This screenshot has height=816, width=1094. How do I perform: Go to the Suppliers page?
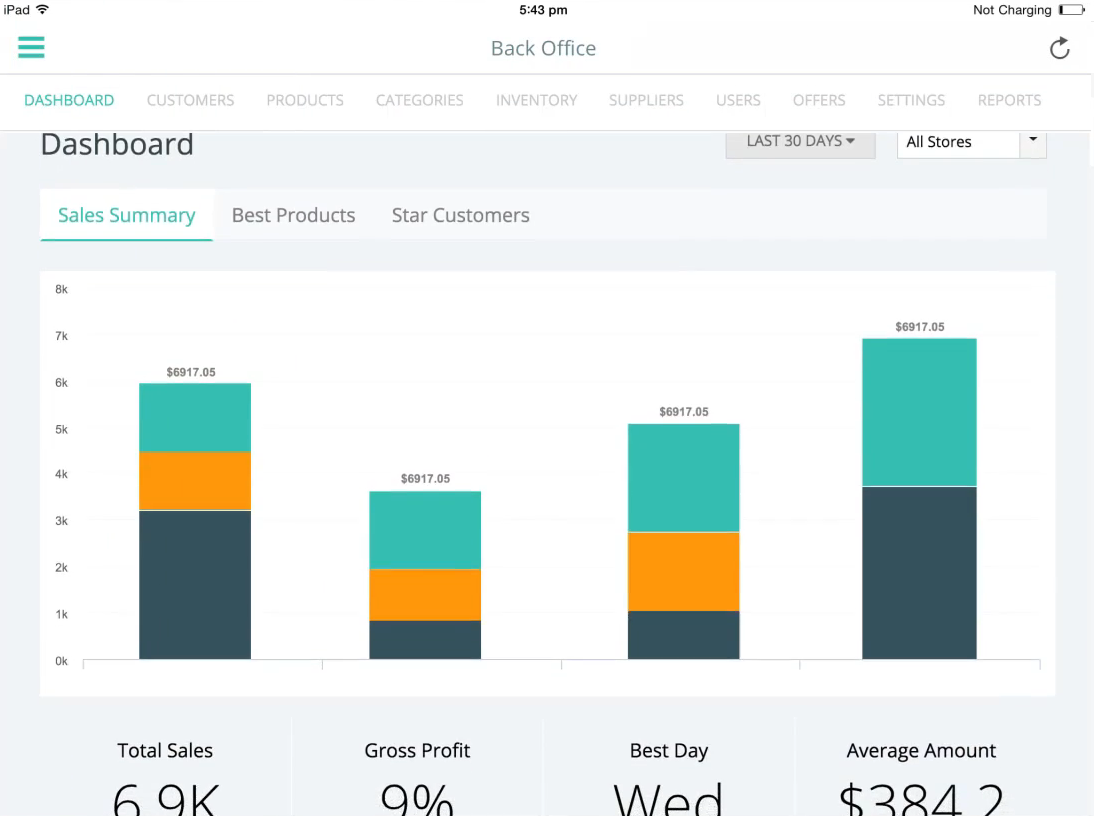coord(646,100)
